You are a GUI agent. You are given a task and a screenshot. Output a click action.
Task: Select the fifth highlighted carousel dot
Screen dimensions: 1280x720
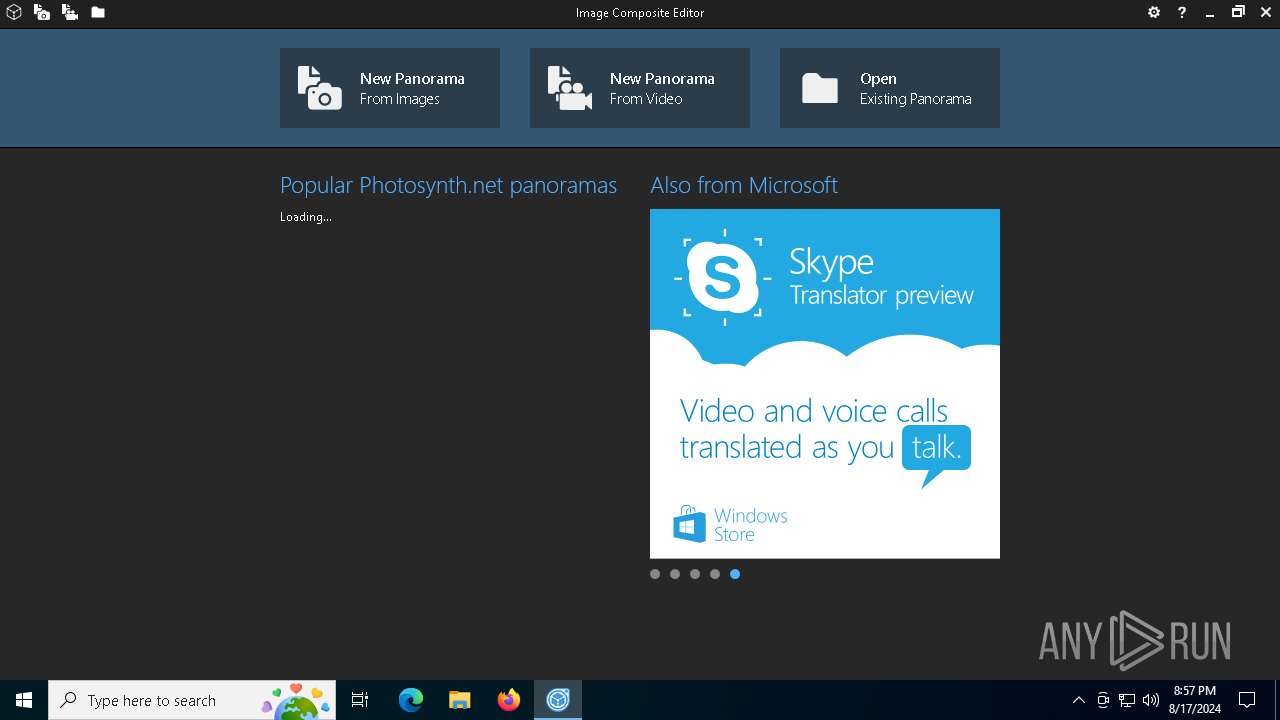coord(735,574)
